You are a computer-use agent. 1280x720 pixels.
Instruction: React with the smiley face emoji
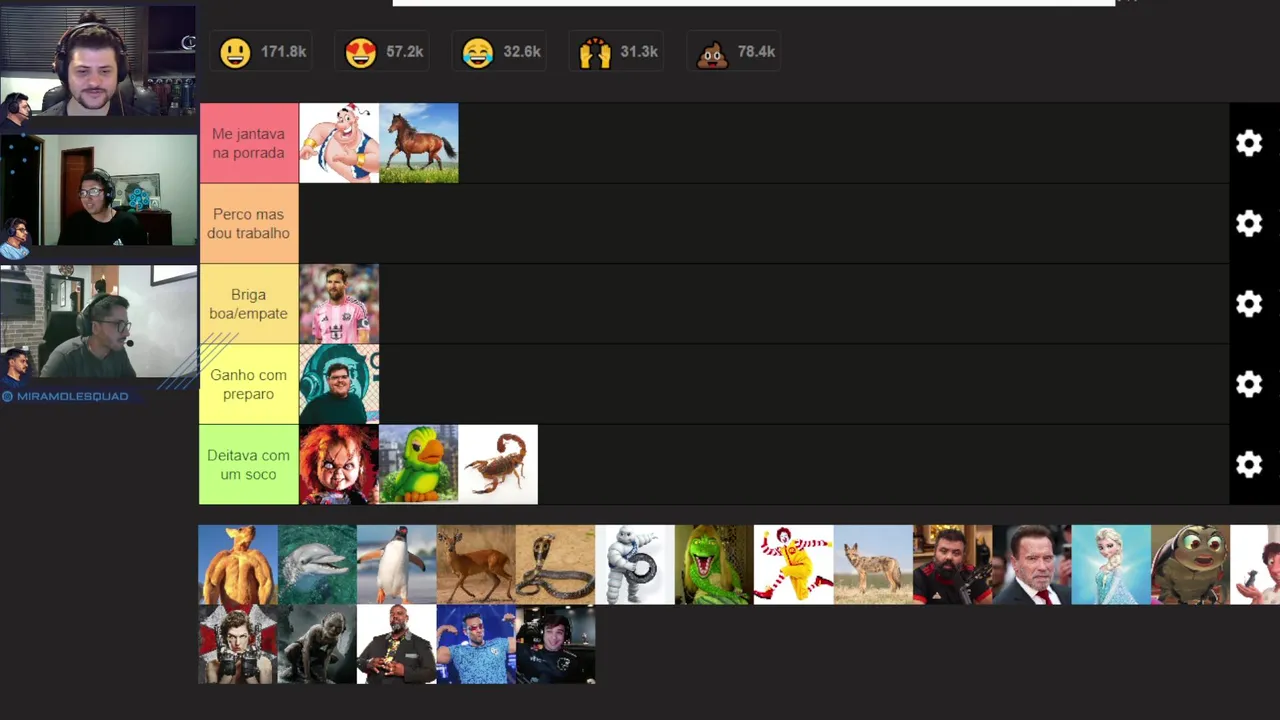point(235,52)
